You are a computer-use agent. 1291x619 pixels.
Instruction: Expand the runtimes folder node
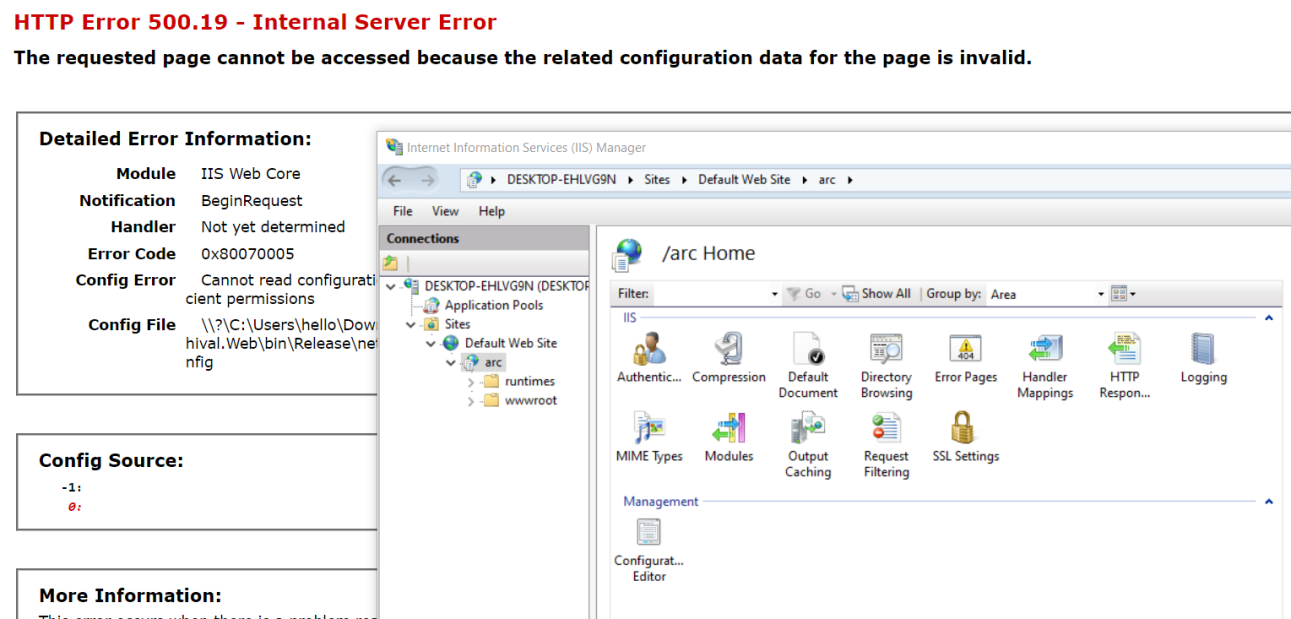[471, 381]
